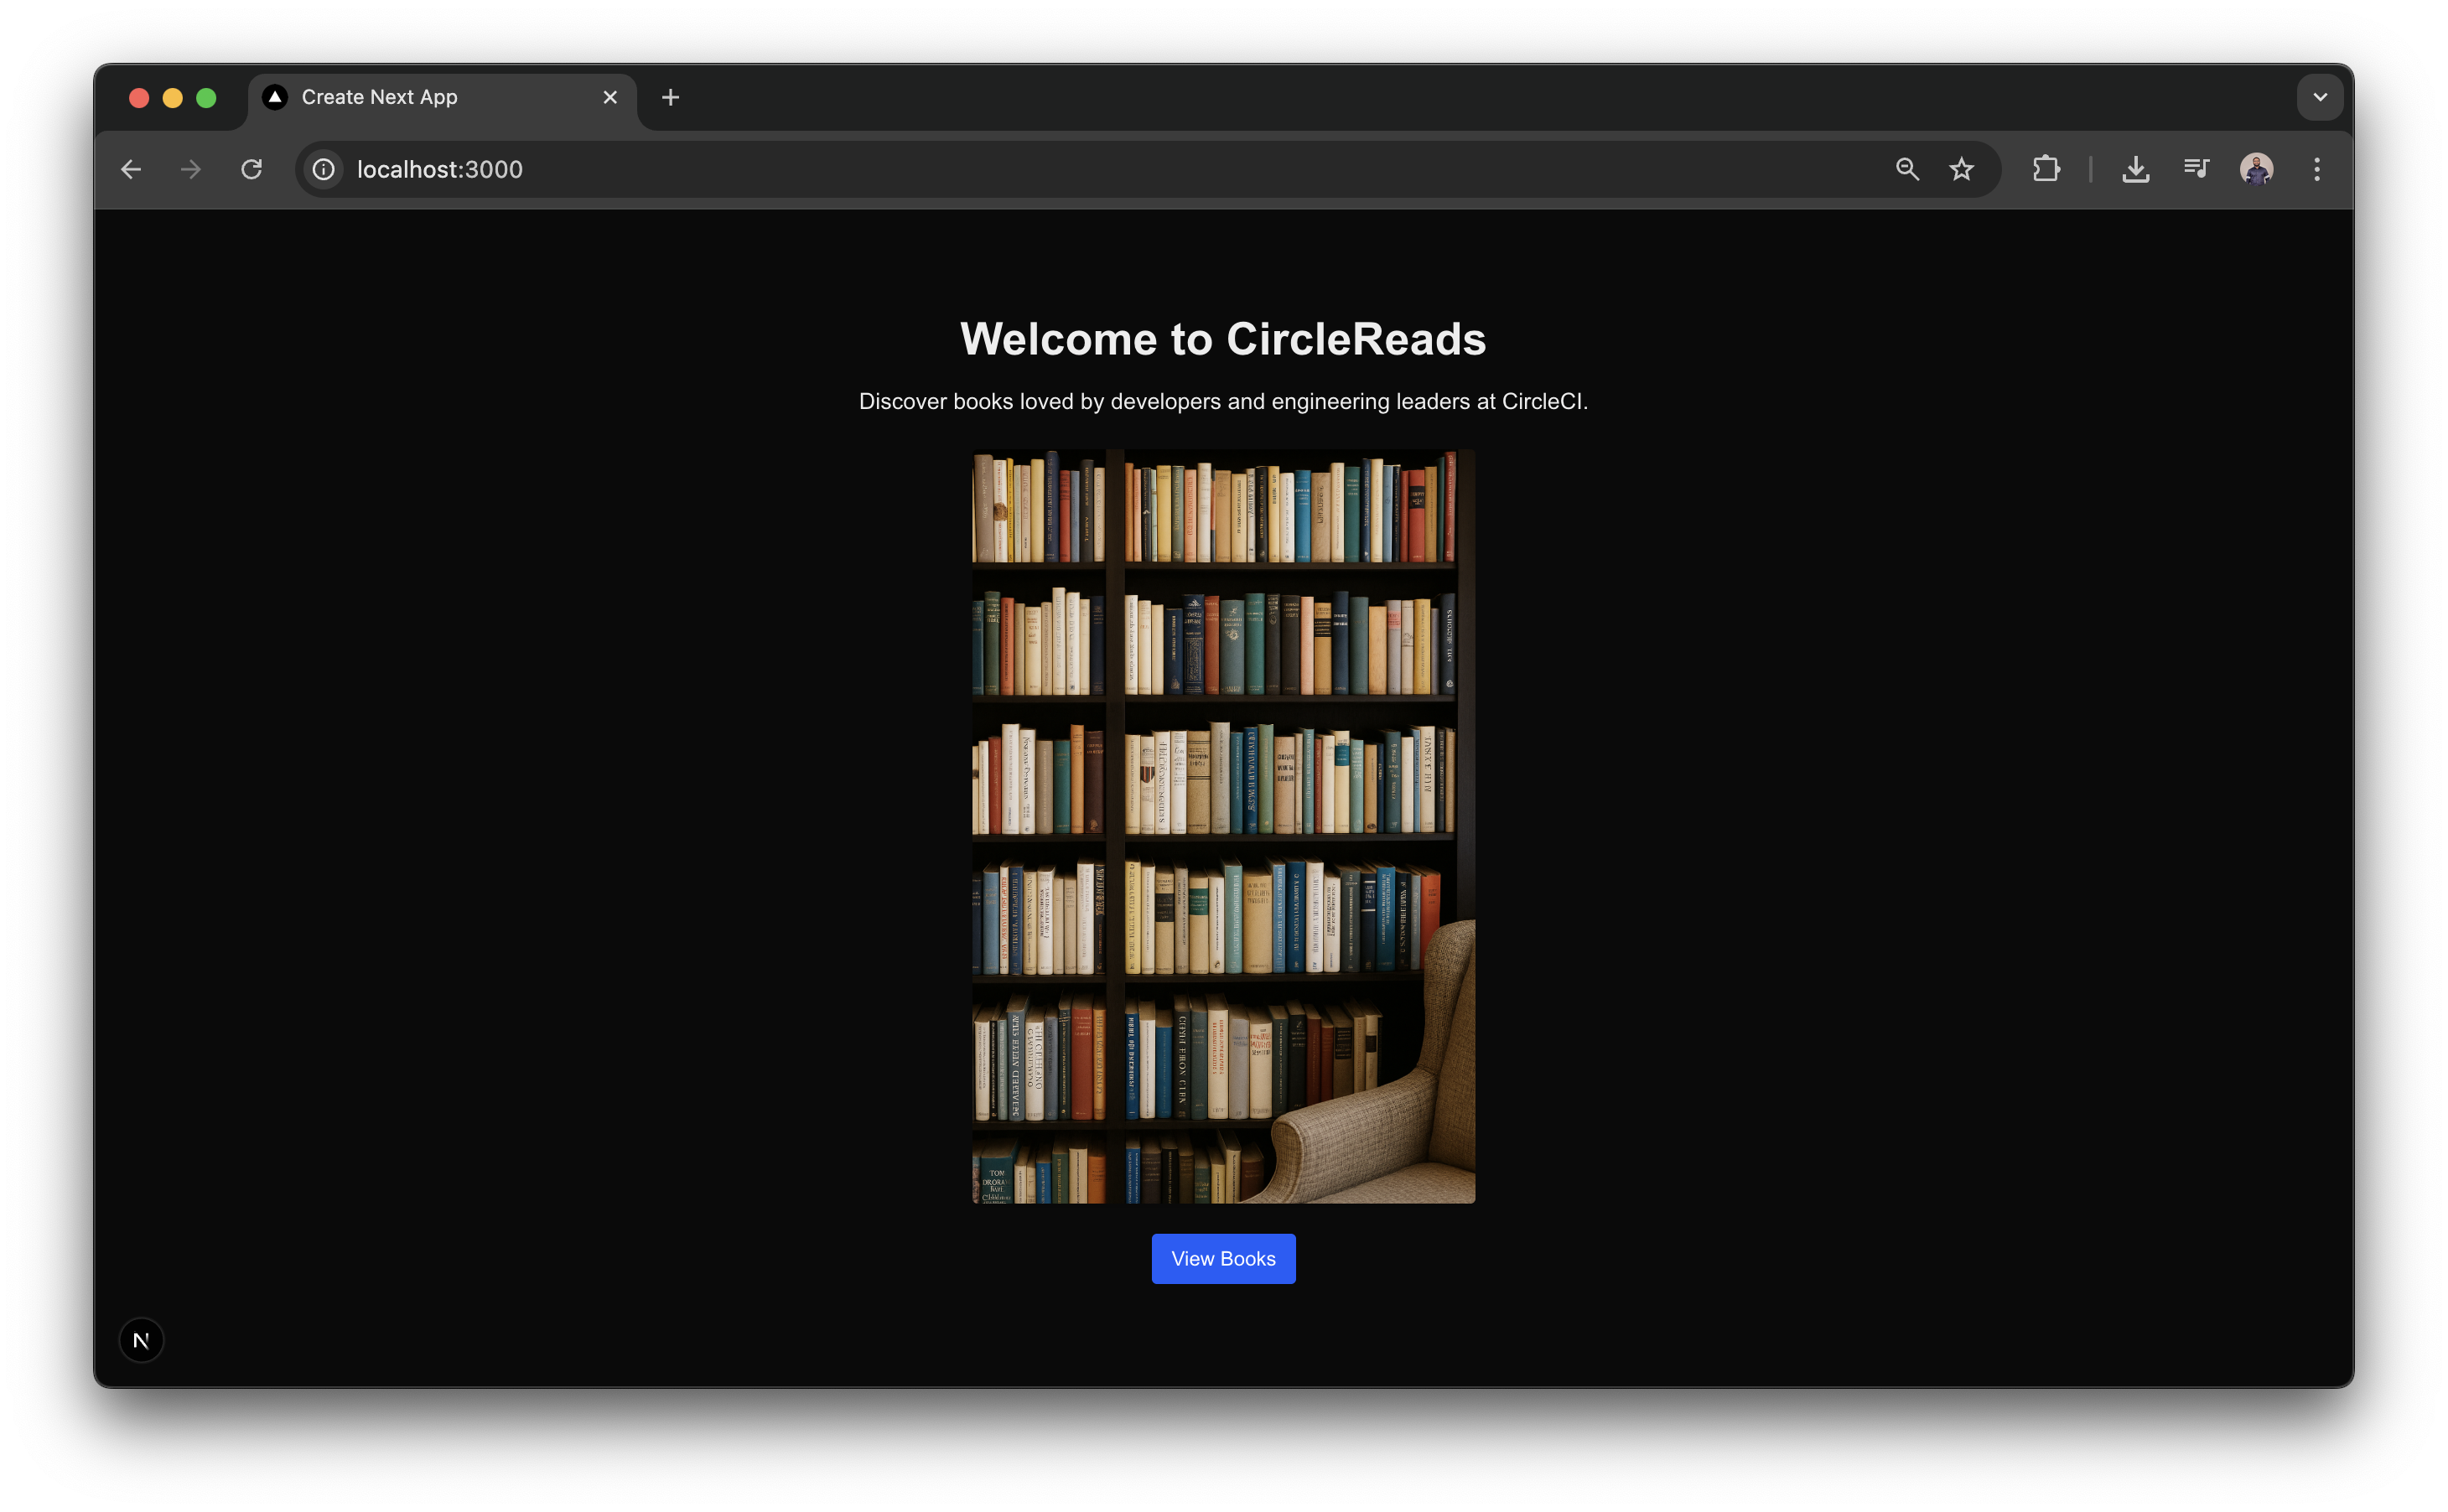
Task: Minimize the window with the yellow button
Action: 173,97
